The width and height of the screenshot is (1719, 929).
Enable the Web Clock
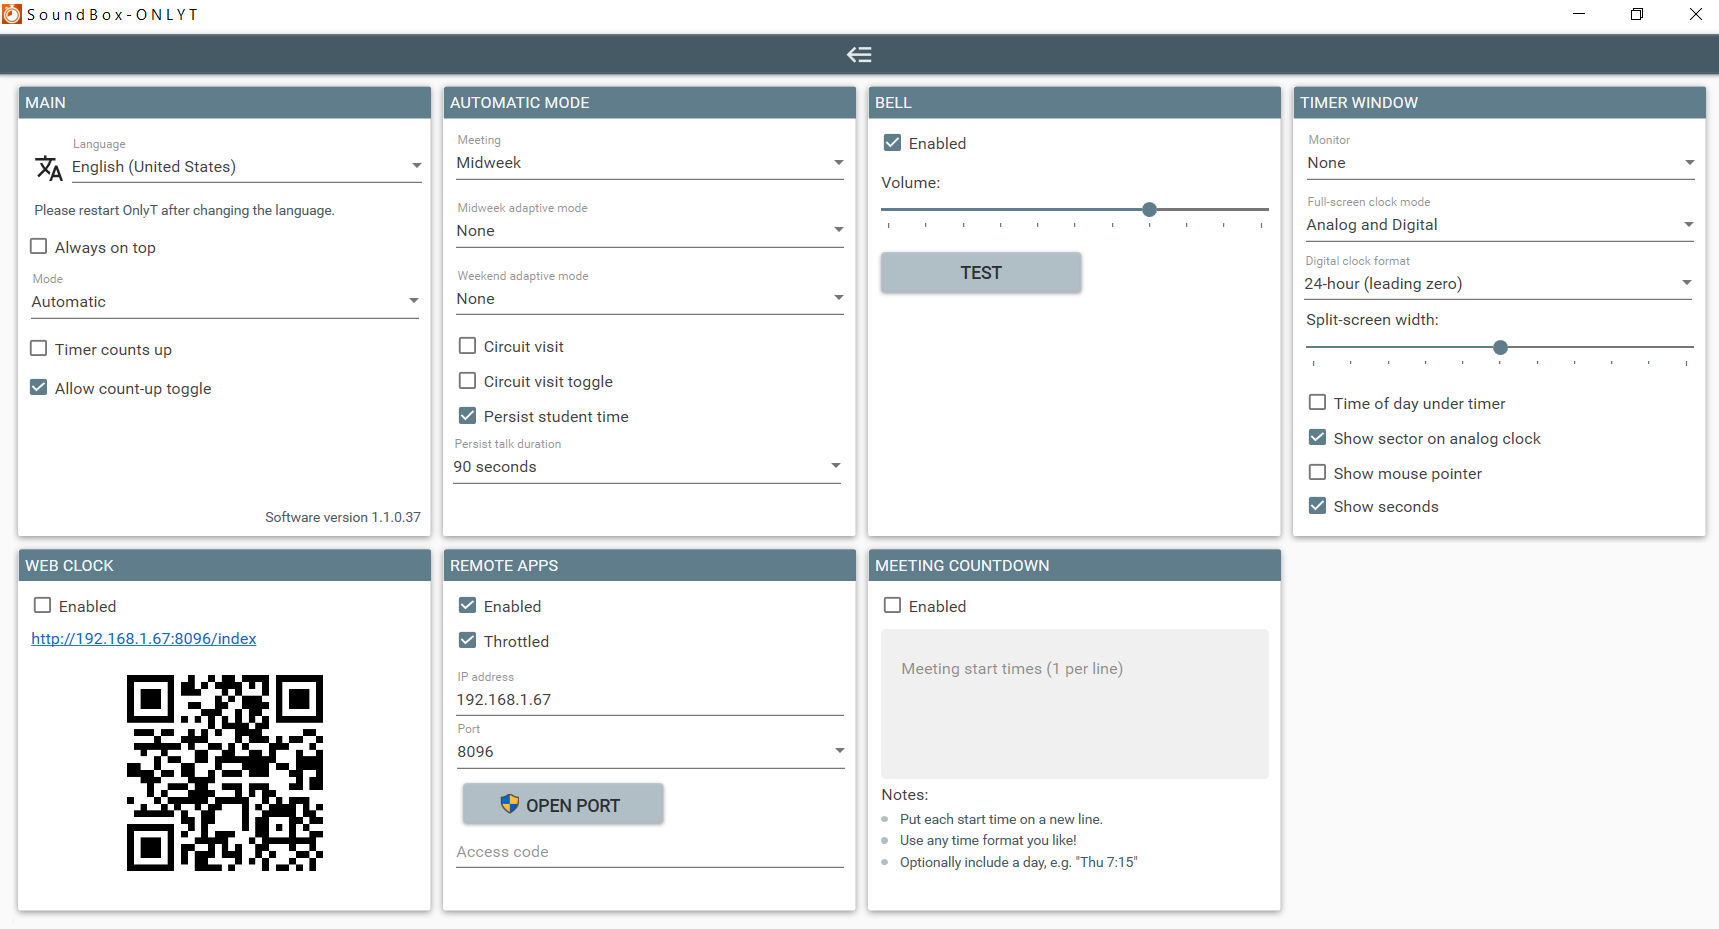point(42,605)
